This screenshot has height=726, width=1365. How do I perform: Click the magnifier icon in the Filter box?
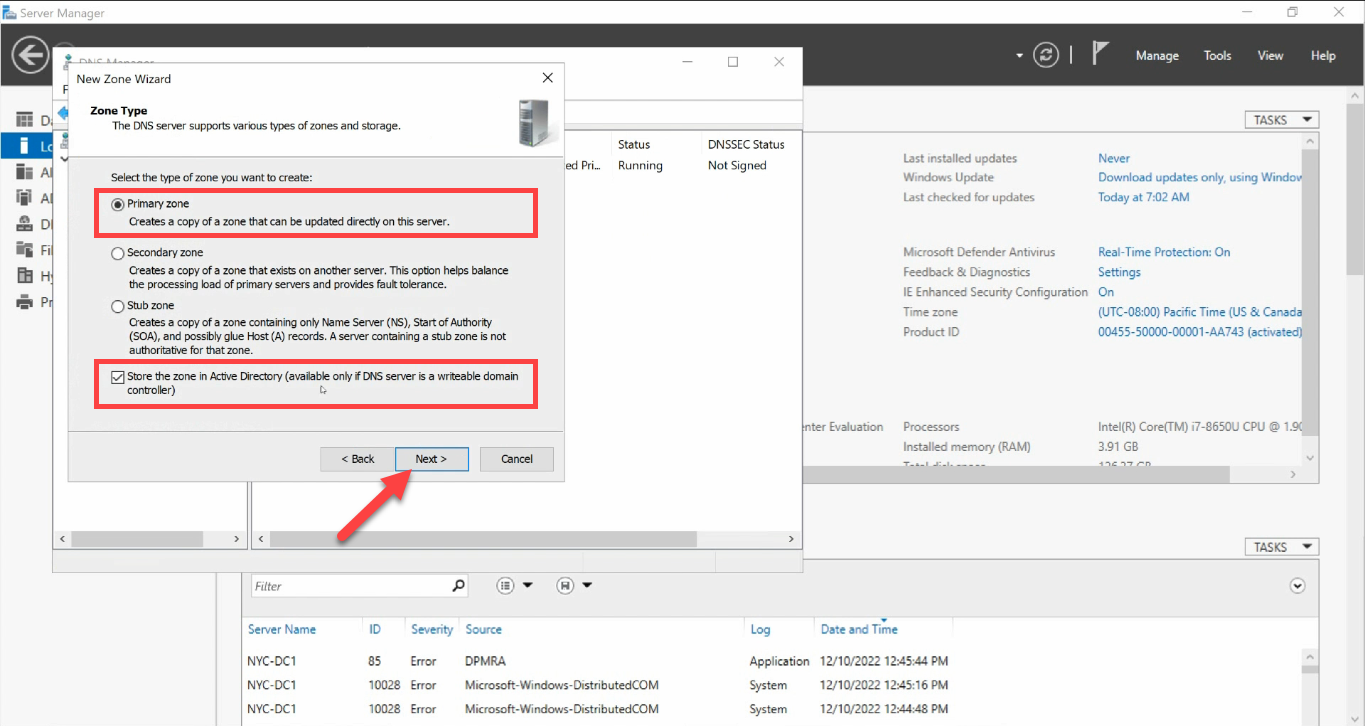pos(458,586)
